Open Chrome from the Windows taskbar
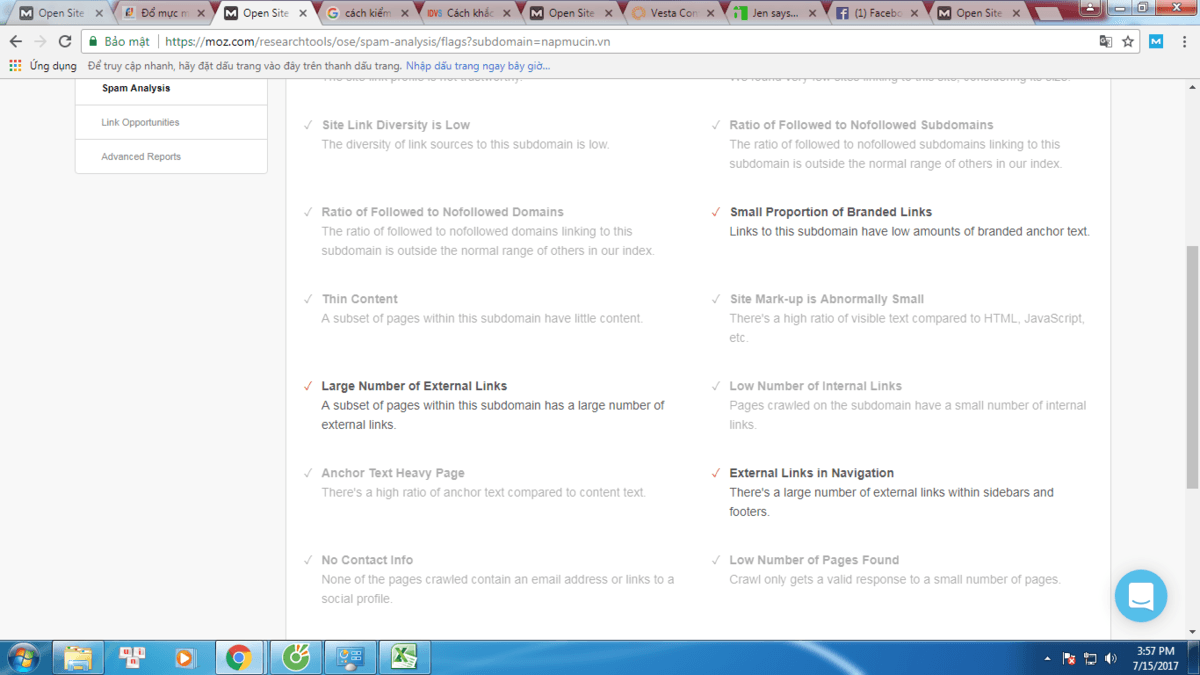 (238, 657)
